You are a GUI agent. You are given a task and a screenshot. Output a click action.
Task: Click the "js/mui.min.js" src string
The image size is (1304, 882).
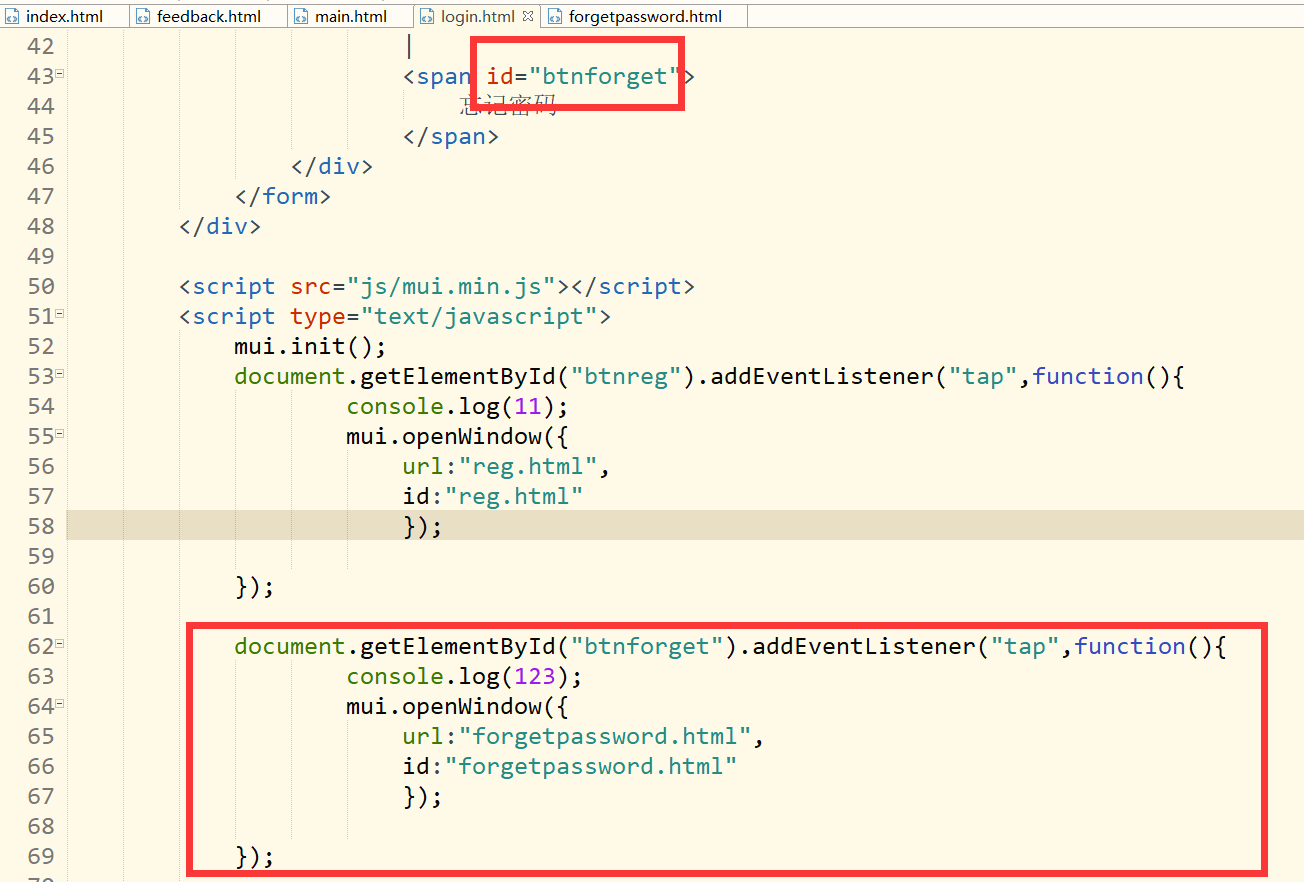pos(451,286)
